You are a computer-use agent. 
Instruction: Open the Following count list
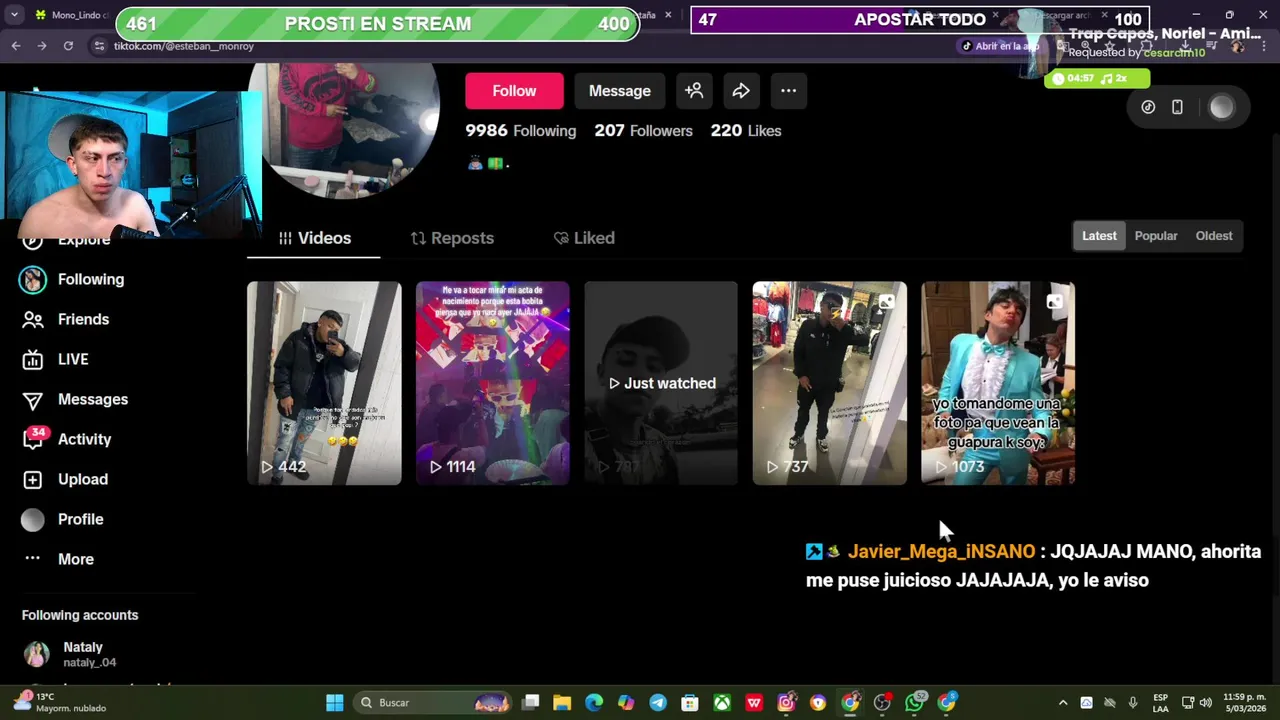pos(520,131)
